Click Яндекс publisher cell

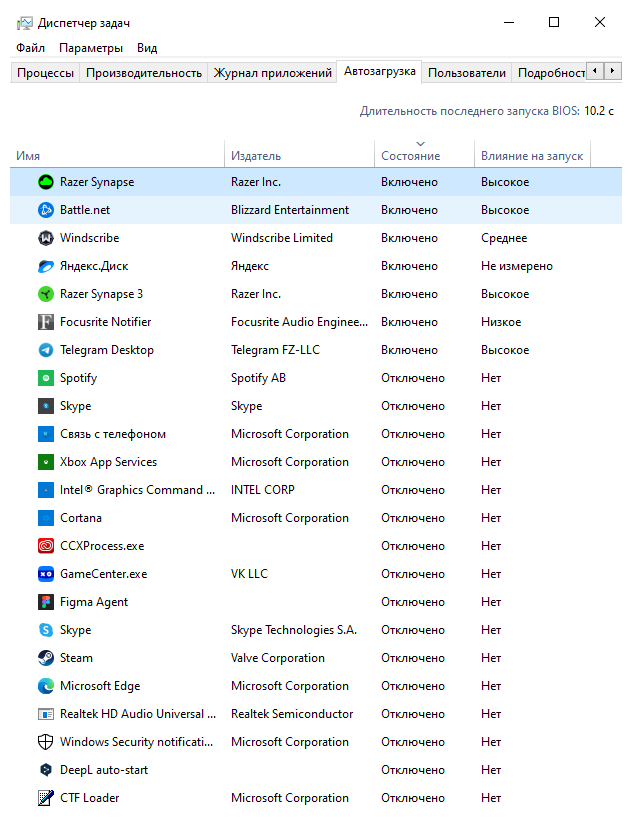click(x=250, y=266)
